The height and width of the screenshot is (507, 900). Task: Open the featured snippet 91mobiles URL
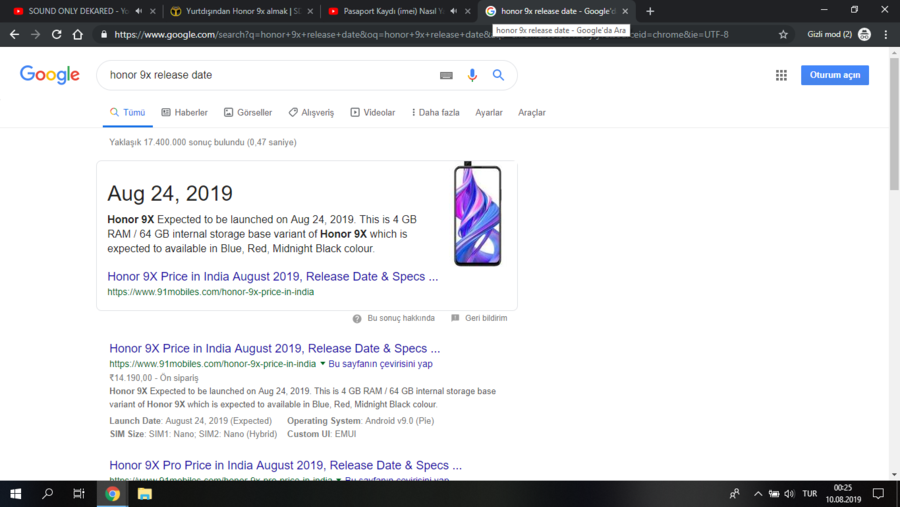tap(211, 292)
